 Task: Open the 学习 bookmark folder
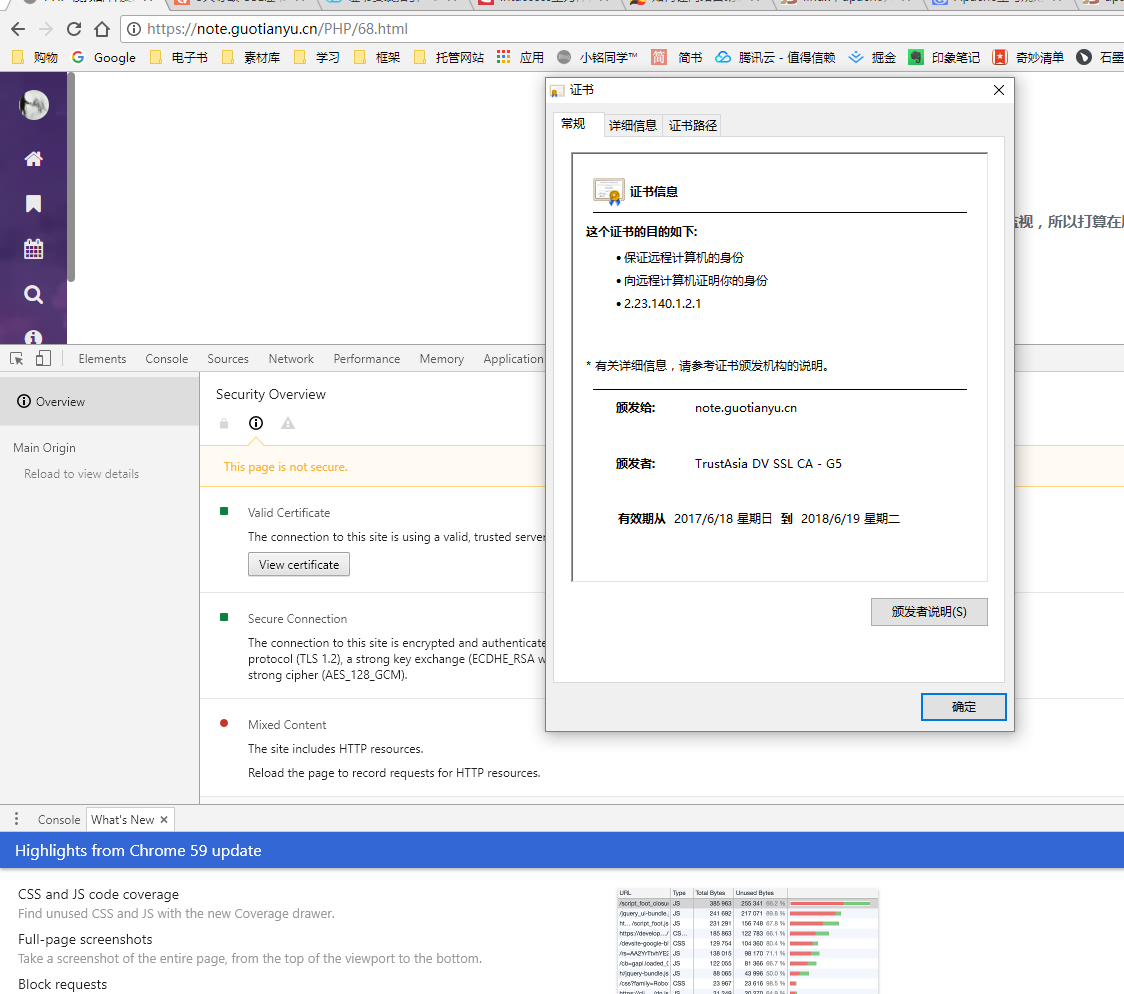coord(318,57)
